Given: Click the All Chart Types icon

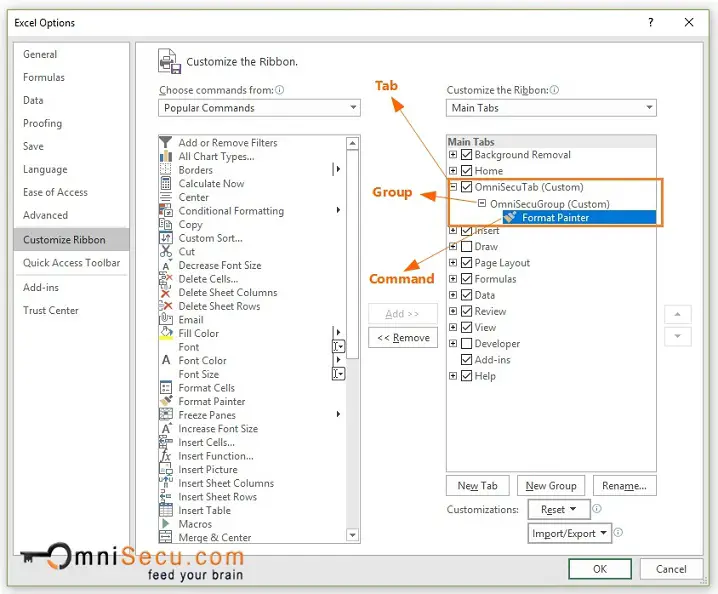Looking at the screenshot, I should 165,156.
